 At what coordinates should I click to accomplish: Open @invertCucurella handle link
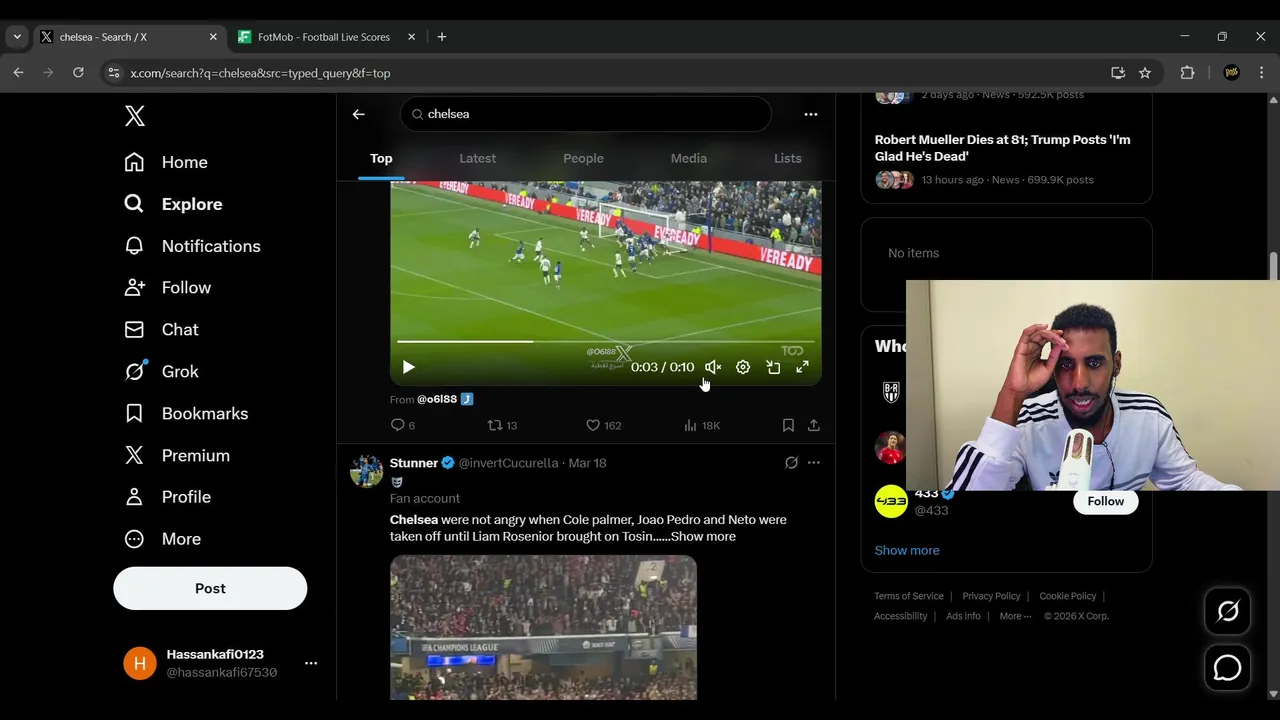508,463
